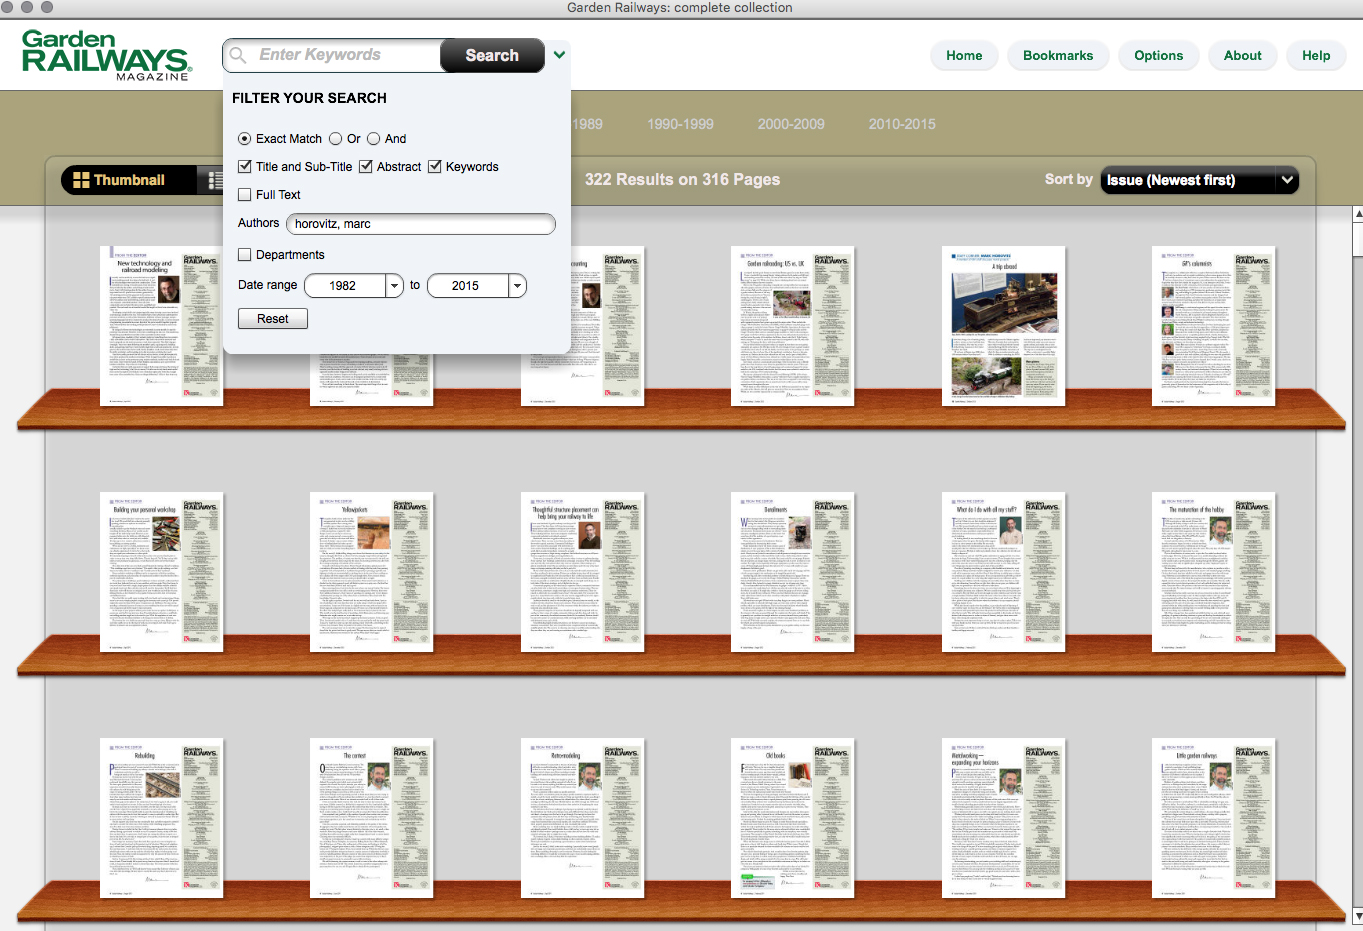This screenshot has height=931, width=1363.
Task: Click the magnifier icon in the search box
Action: [238, 55]
